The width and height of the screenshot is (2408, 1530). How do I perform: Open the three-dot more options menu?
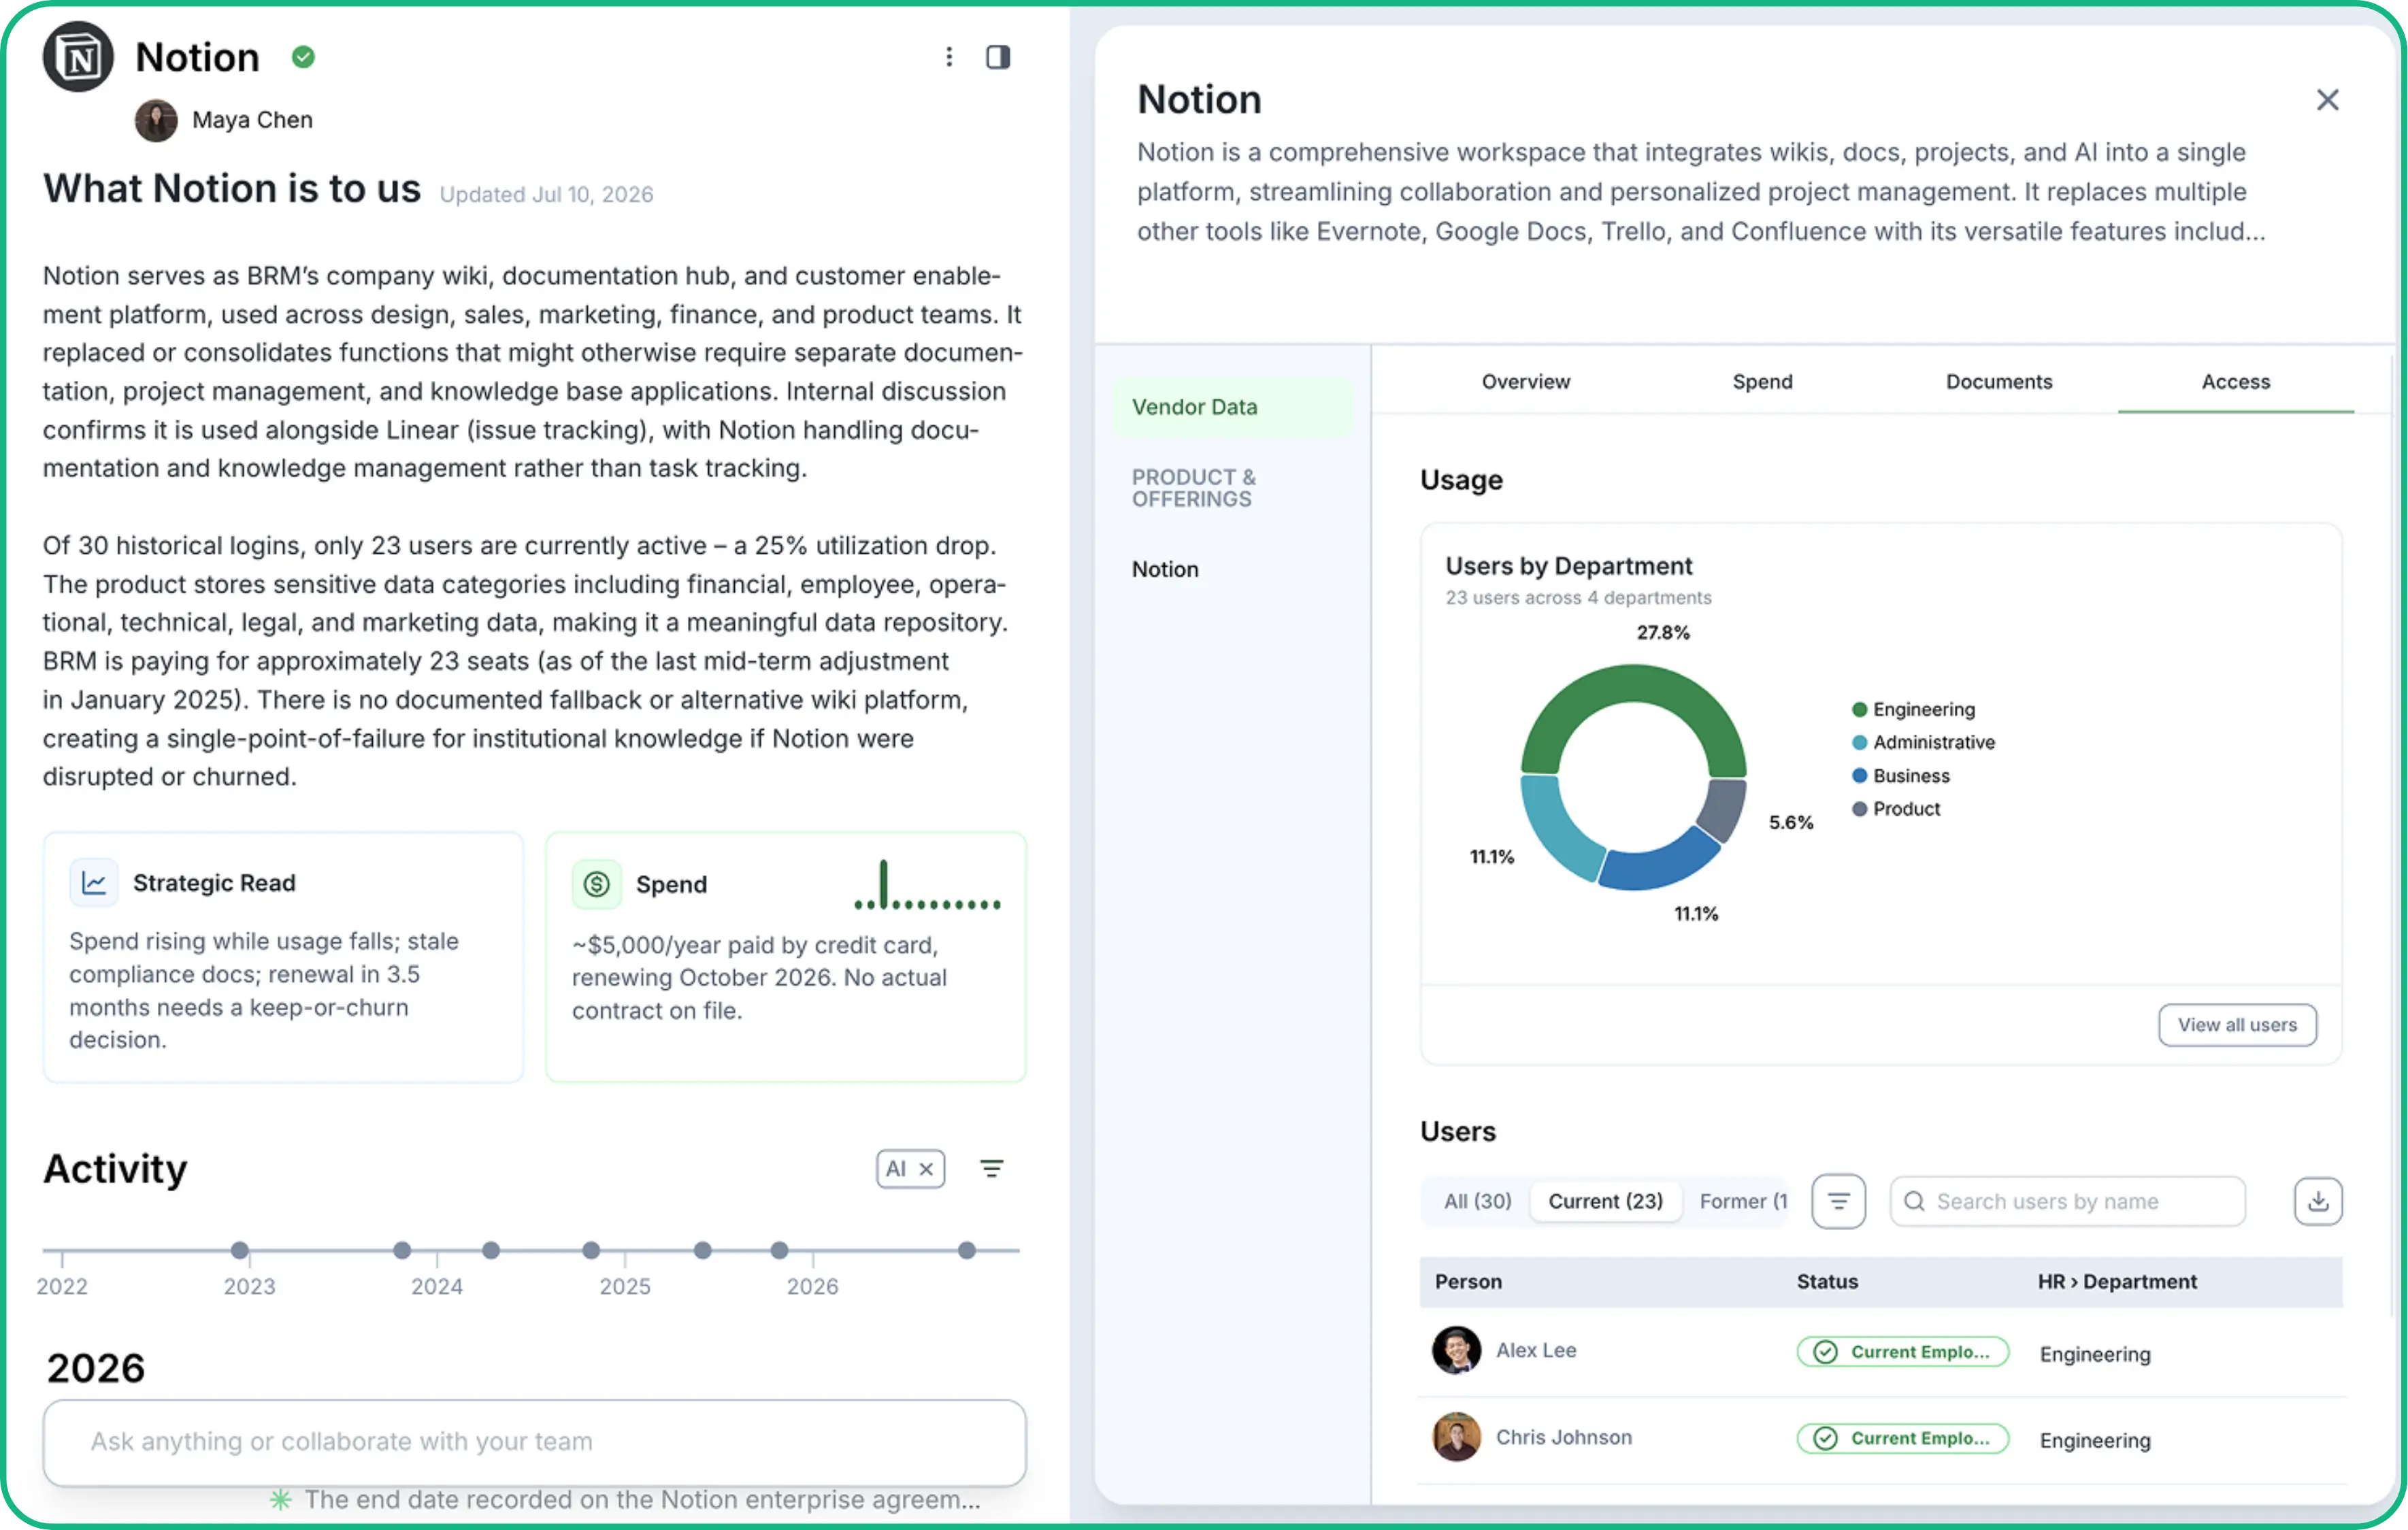[x=949, y=57]
